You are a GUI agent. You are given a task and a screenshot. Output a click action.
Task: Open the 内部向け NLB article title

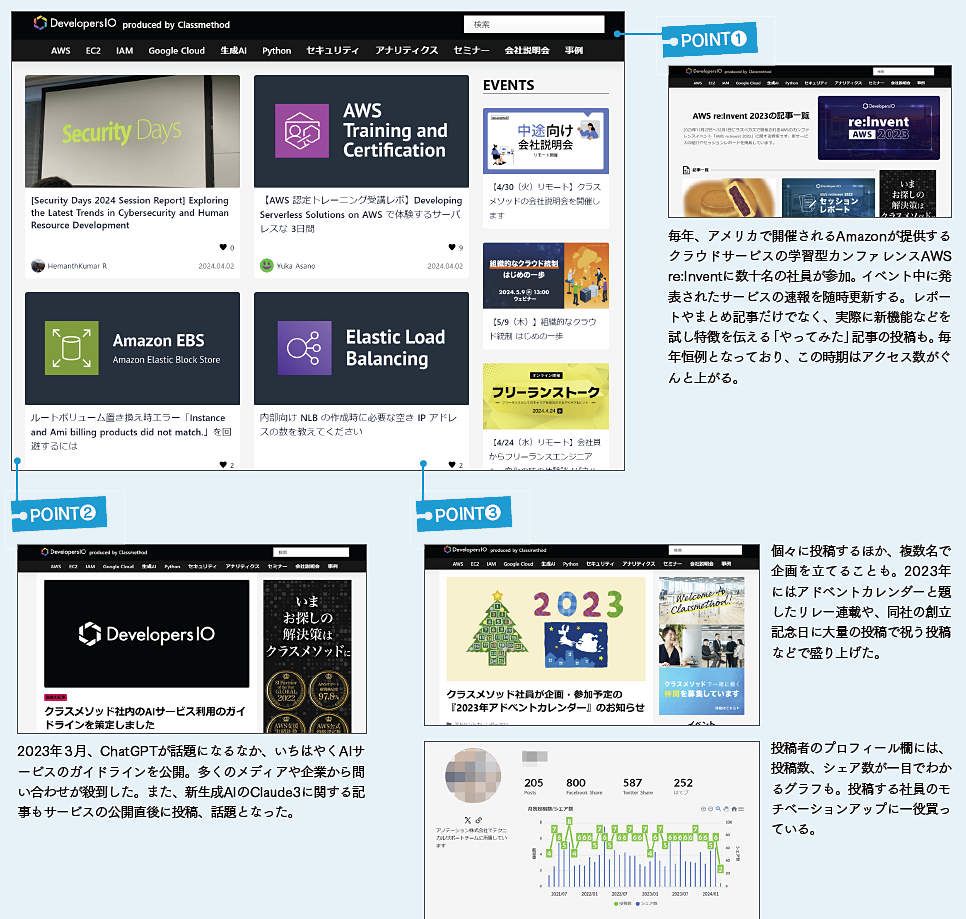[x=358, y=424]
